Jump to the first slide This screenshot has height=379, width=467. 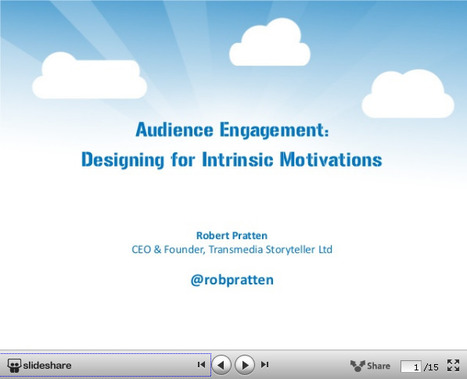pos(201,365)
